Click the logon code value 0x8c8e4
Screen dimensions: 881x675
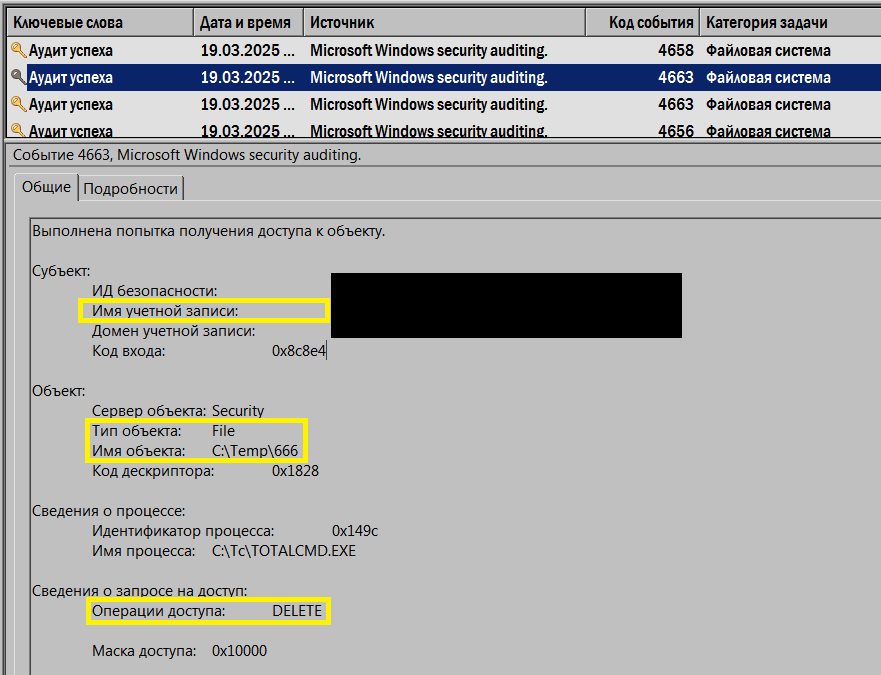point(299,351)
